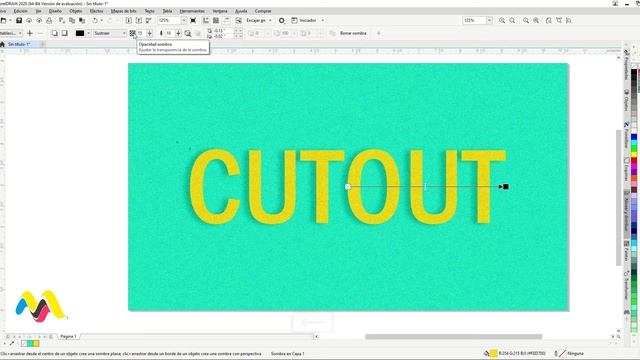Open the Mapas de bits menu
640x360 pixels.
click(124, 11)
